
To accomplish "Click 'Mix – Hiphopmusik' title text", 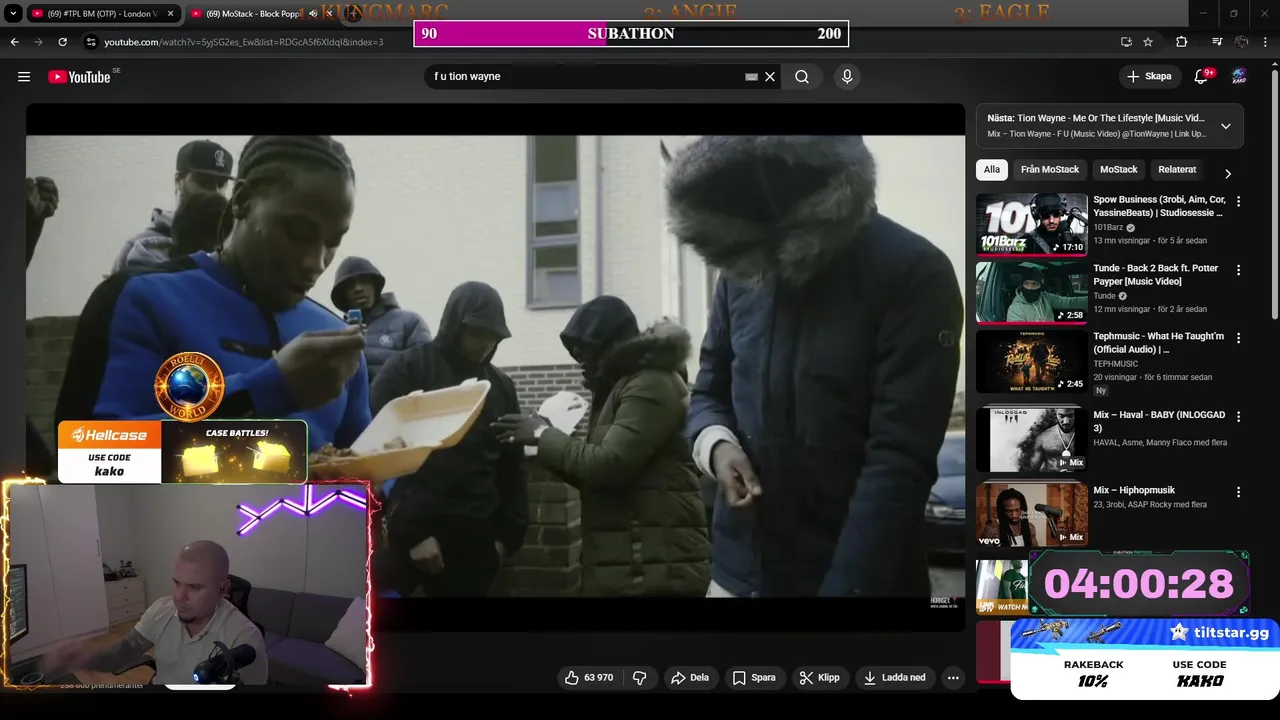I will click(1134, 490).
